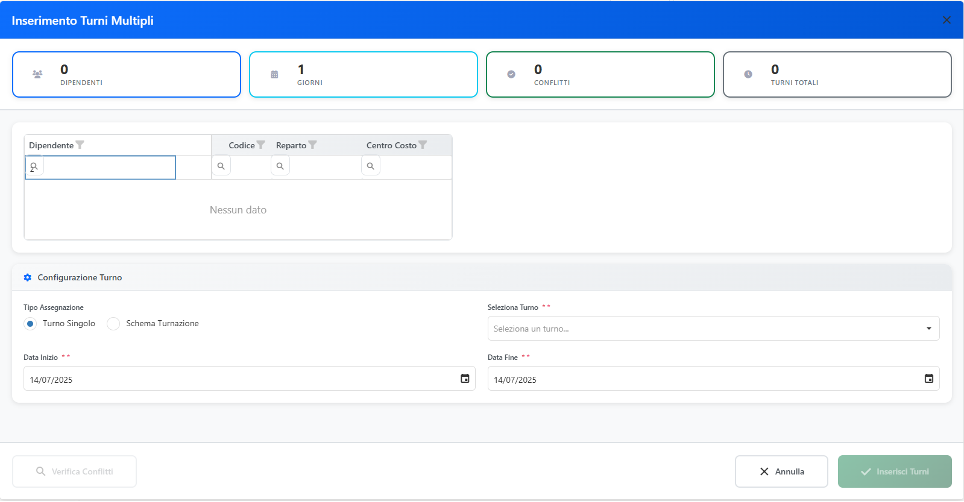
Task: Select the Schema Turnazione radio option
Action: point(113,324)
